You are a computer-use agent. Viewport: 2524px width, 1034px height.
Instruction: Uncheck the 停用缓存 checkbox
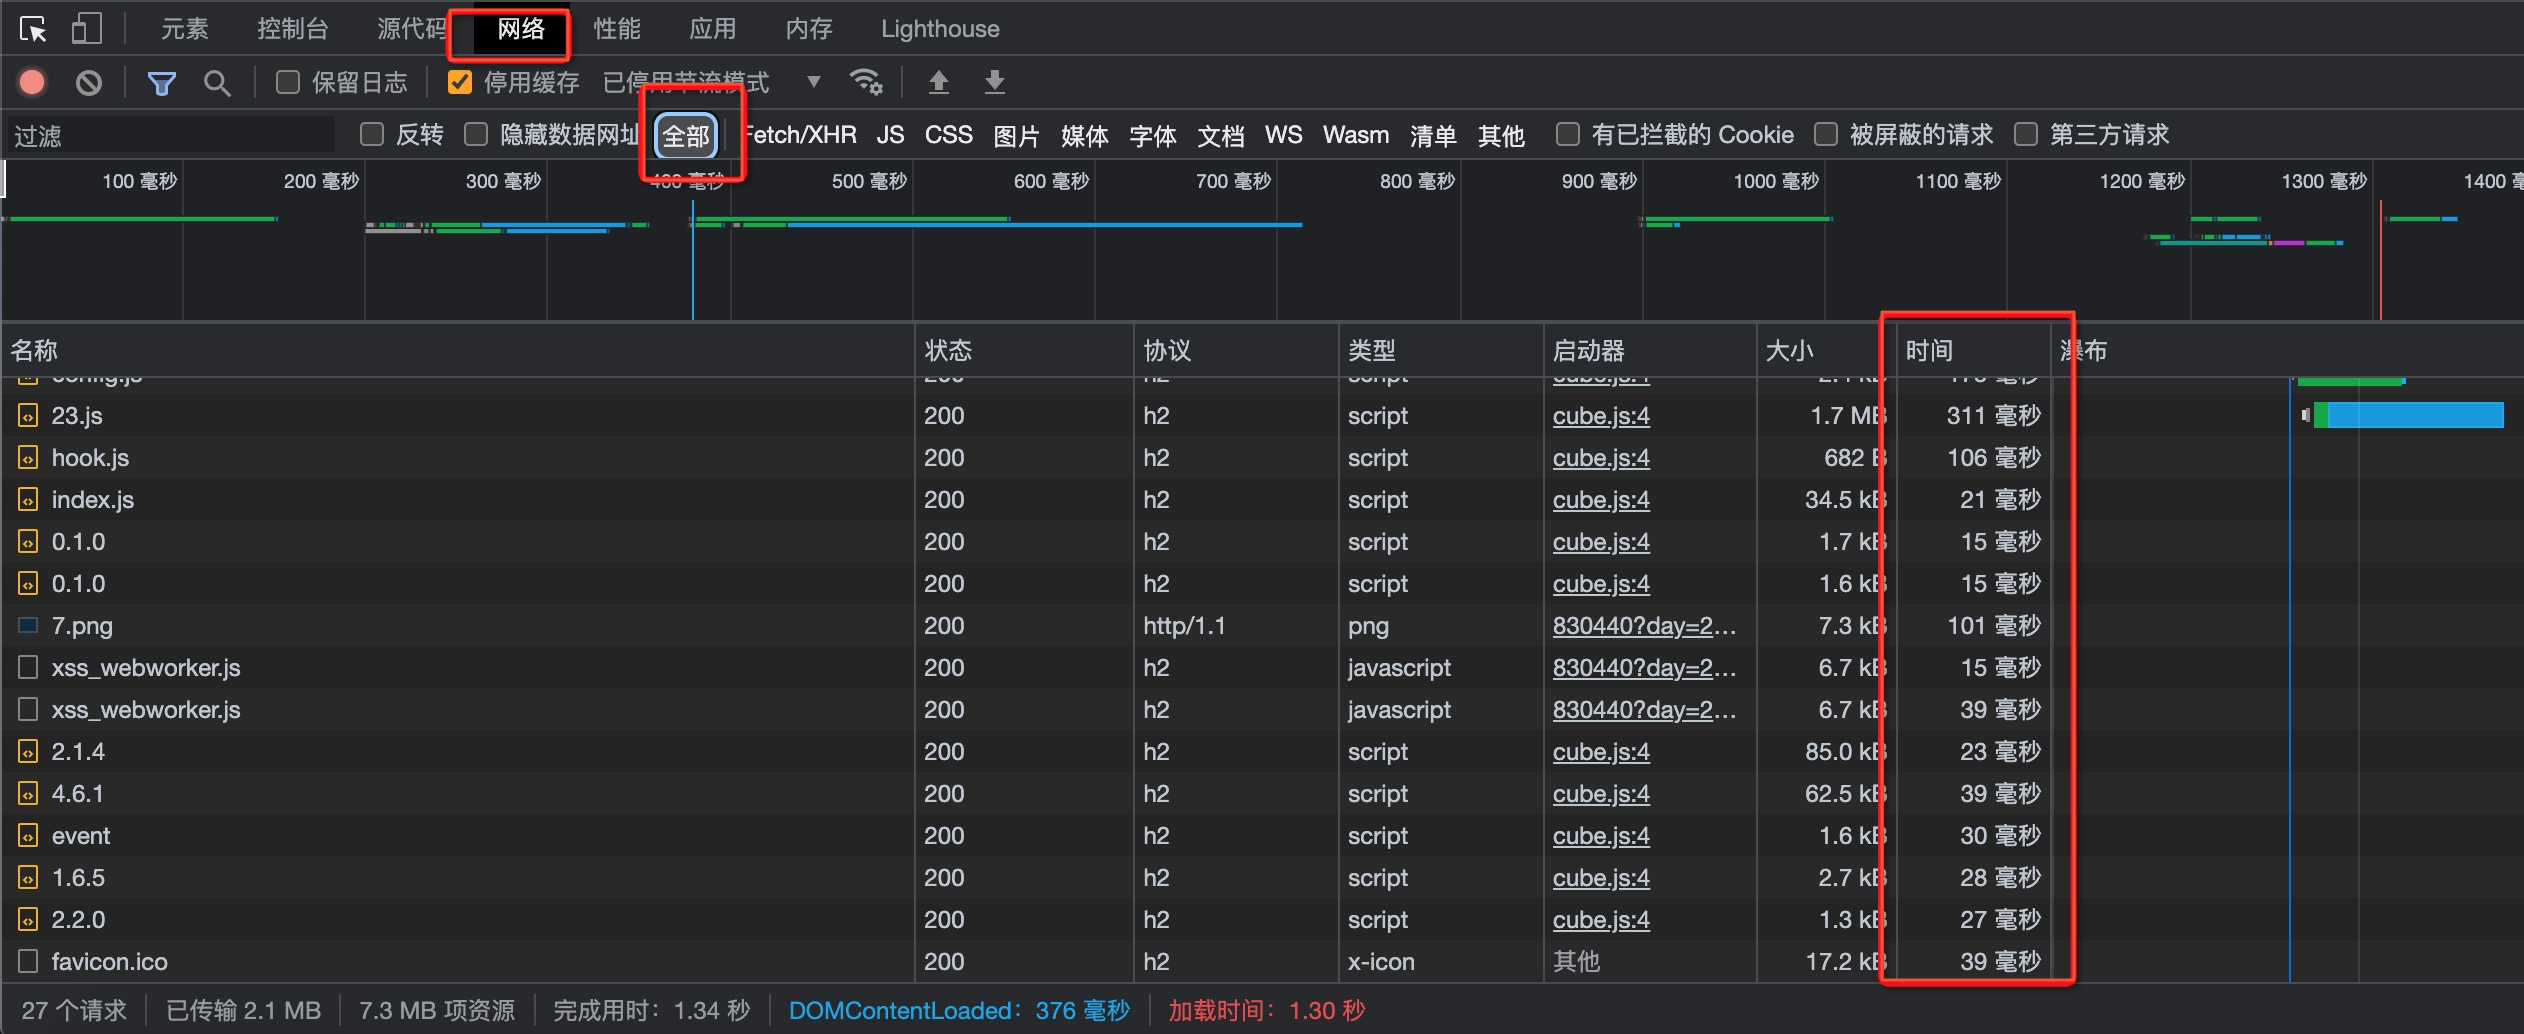pyautogui.click(x=460, y=82)
